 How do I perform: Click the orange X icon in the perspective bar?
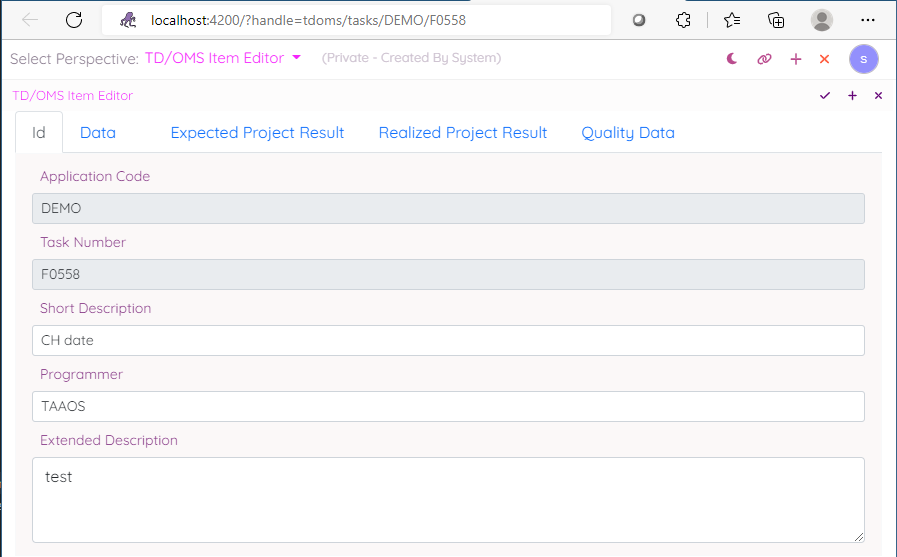pyautogui.click(x=825, y=59)
